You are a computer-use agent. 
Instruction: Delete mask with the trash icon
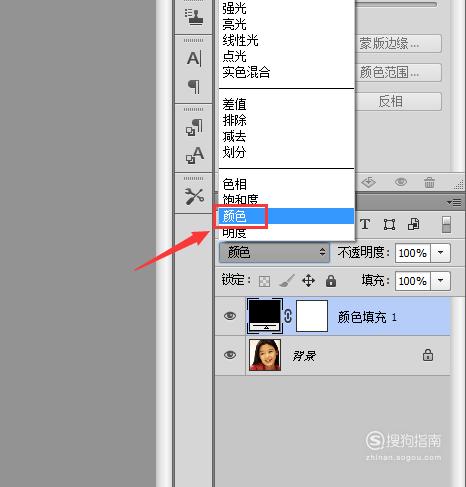429,182
